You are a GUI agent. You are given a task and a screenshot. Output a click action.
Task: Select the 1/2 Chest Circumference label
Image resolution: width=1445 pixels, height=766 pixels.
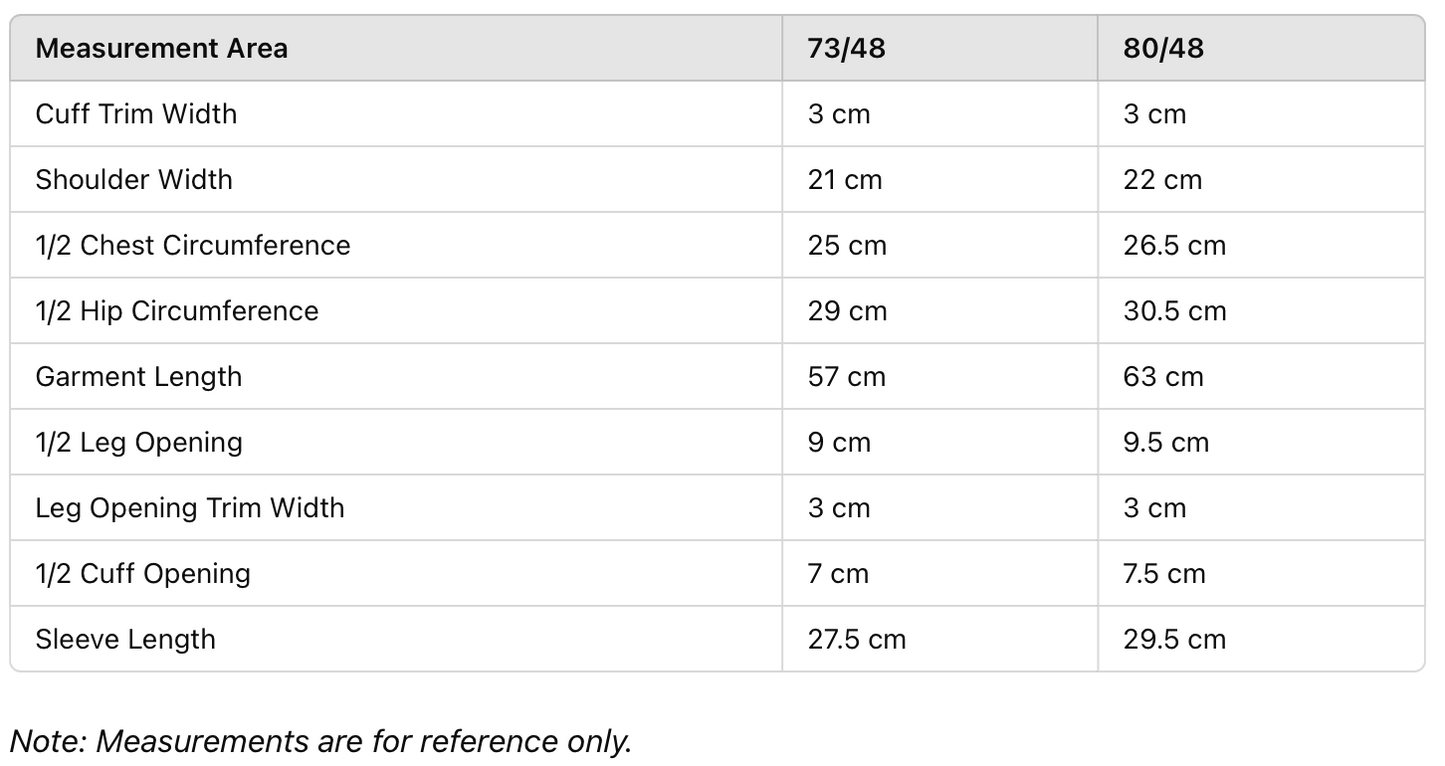pos(193,246)
